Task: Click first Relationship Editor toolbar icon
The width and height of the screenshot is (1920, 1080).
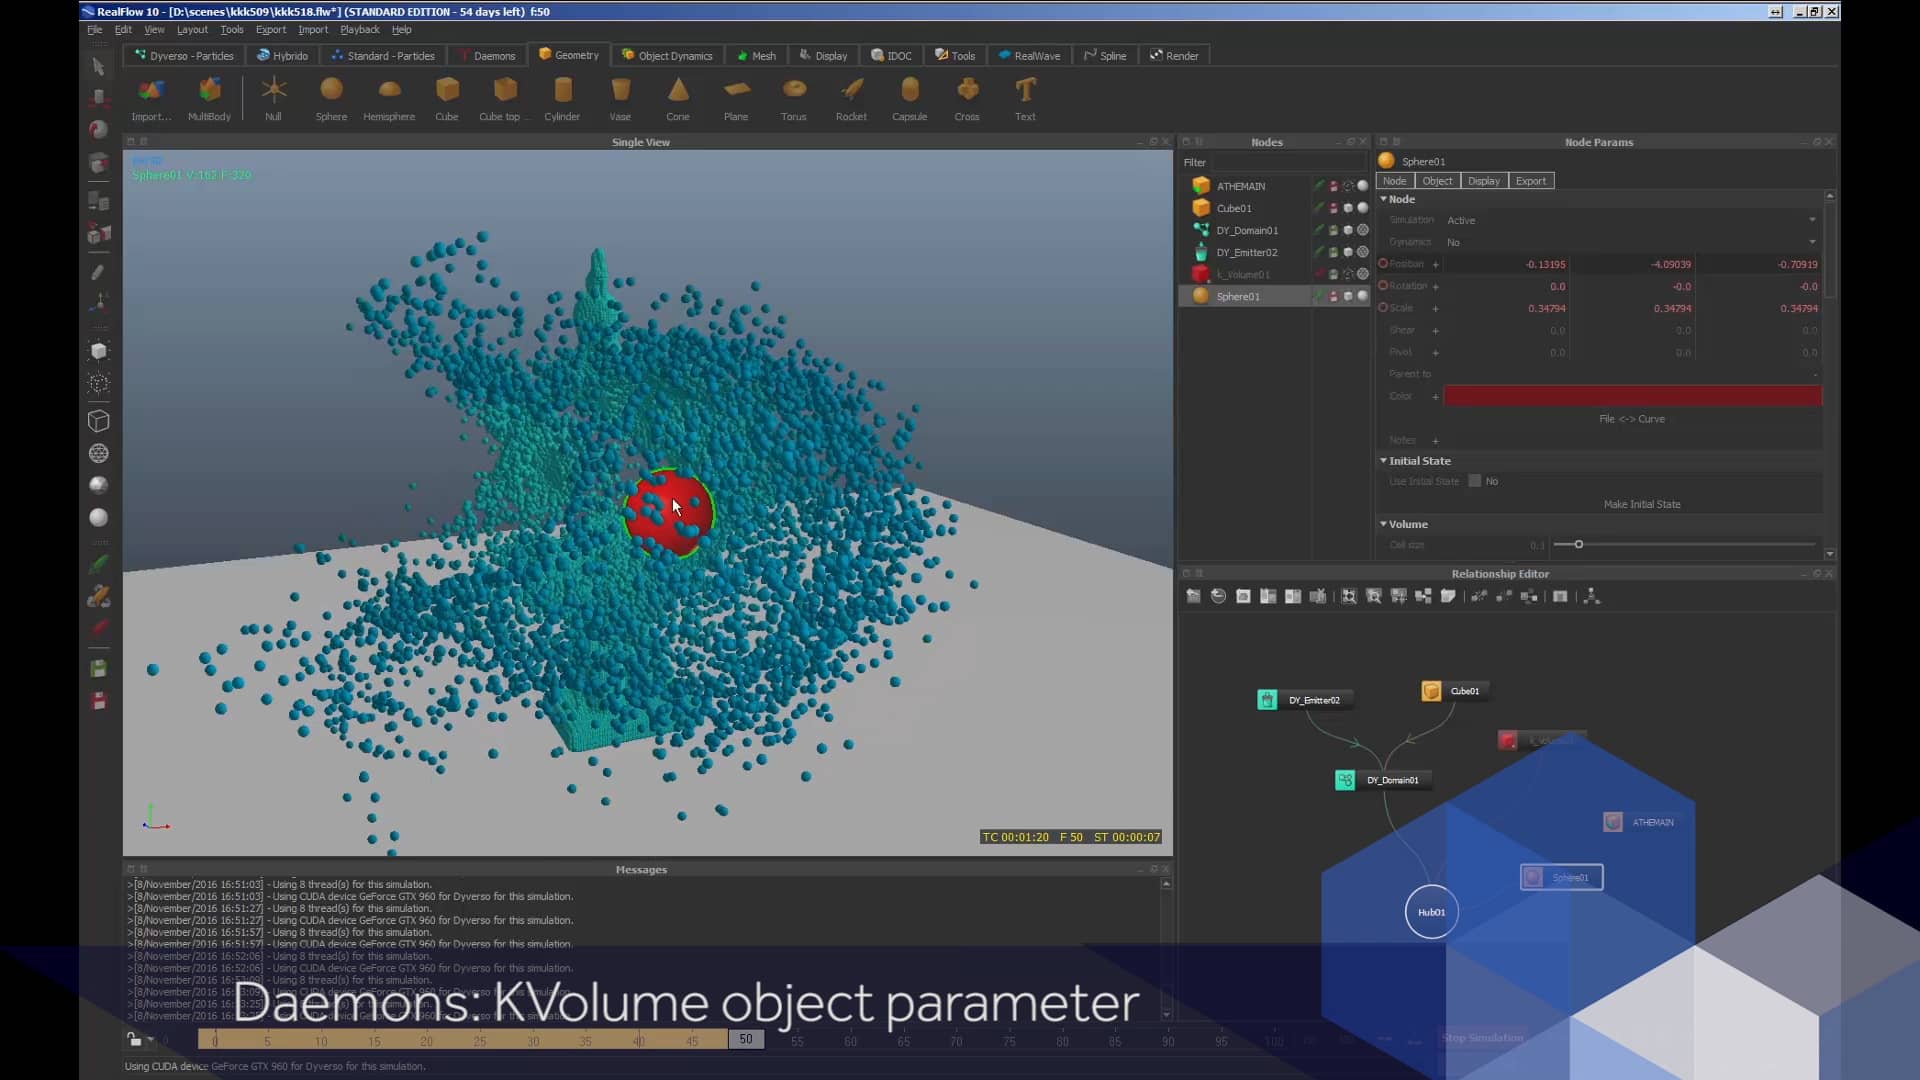Action: click(x=1193, y=596)
